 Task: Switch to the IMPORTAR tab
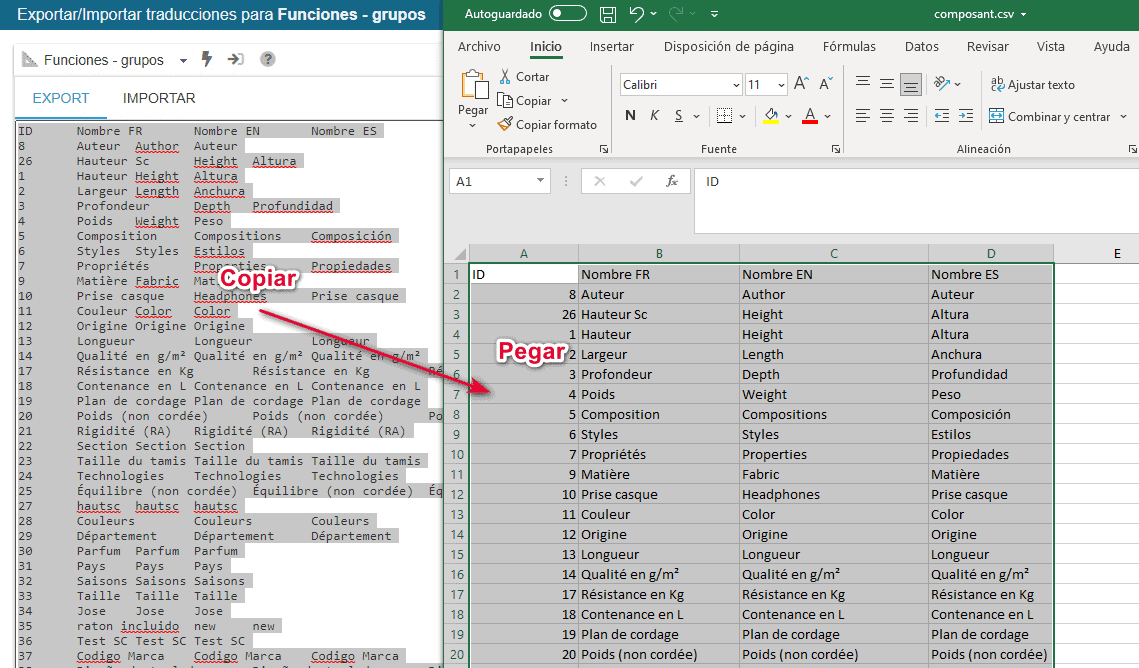point(159,98)
